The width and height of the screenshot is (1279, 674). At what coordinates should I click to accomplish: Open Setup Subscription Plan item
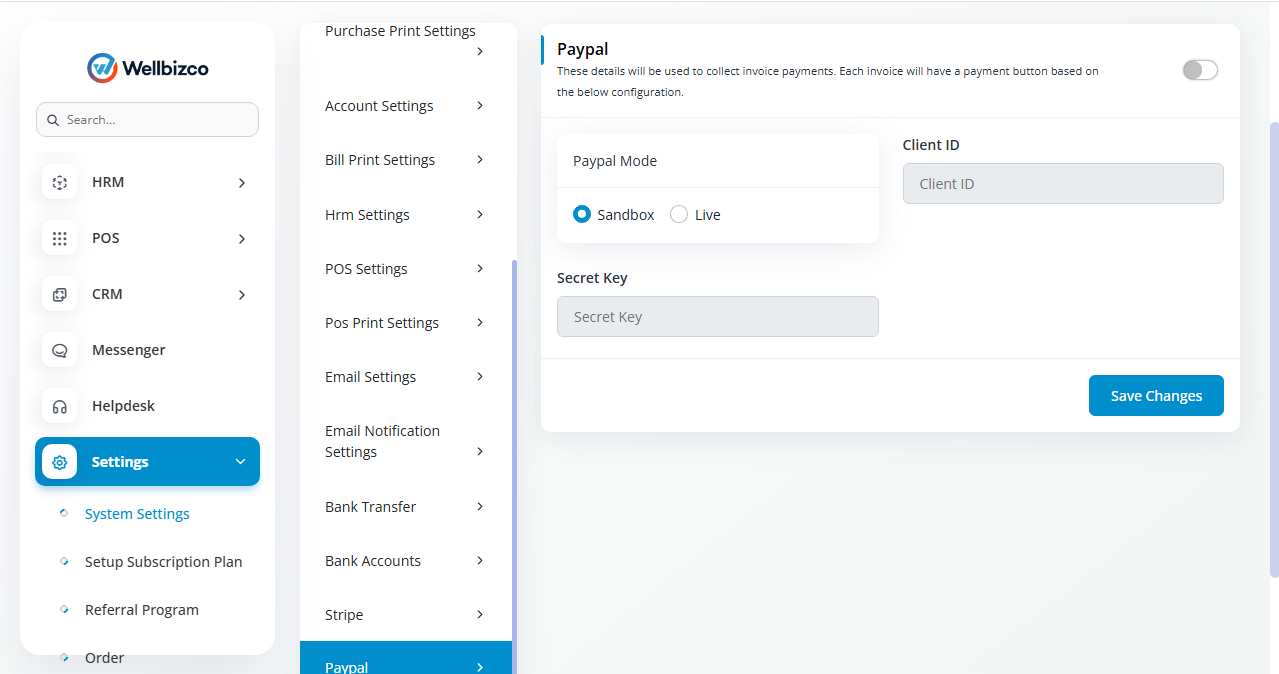point(163,562)
